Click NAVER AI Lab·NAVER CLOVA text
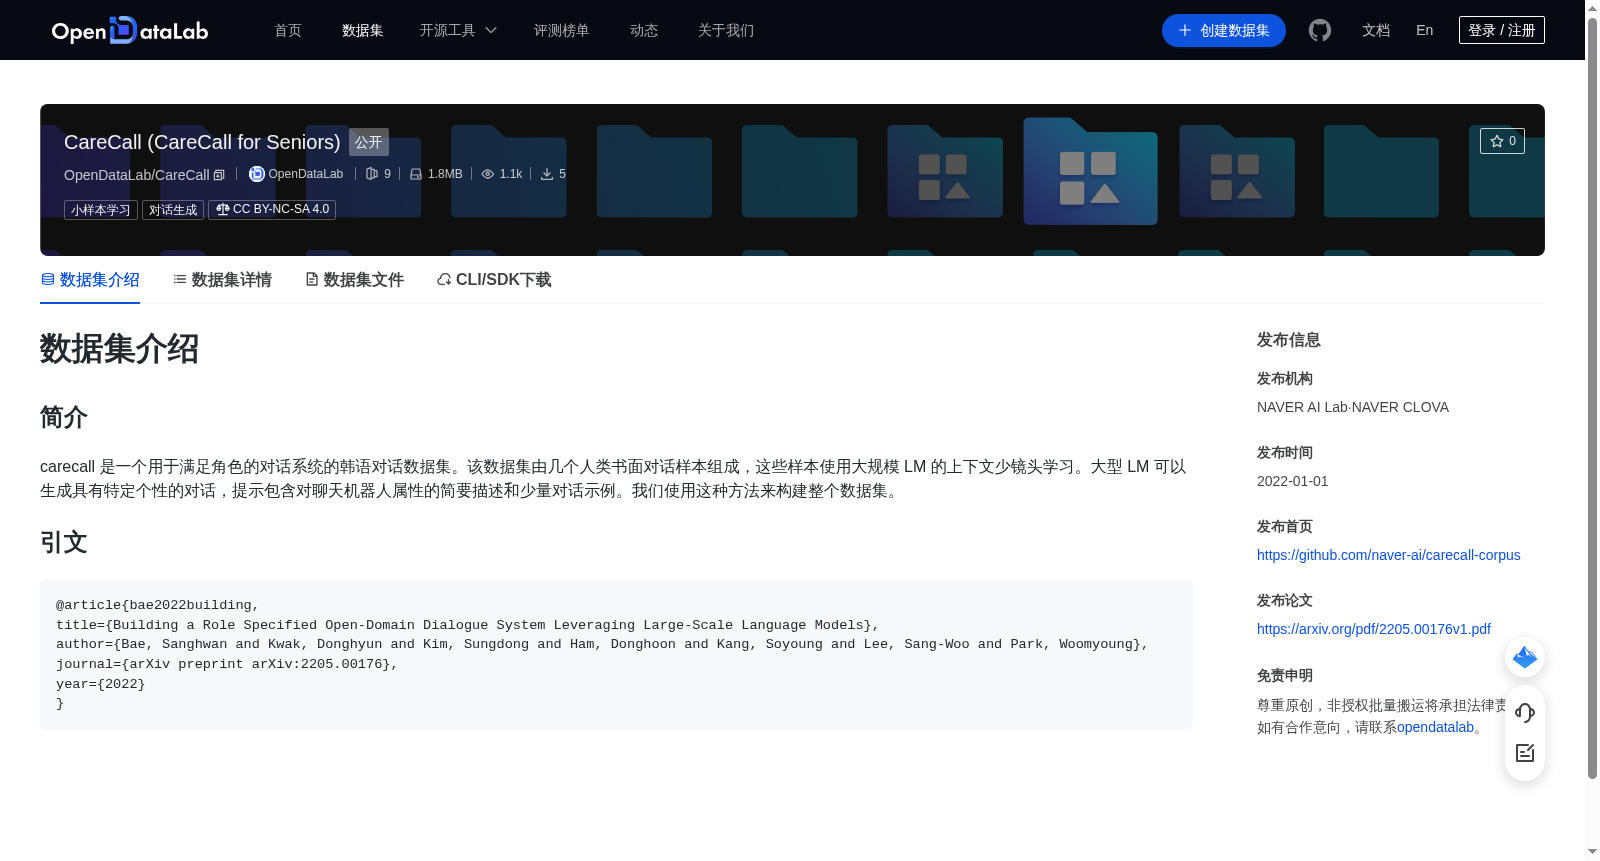Viewport: 1600px width, 861px height. pyautogui.click(x=1352, y=407)
